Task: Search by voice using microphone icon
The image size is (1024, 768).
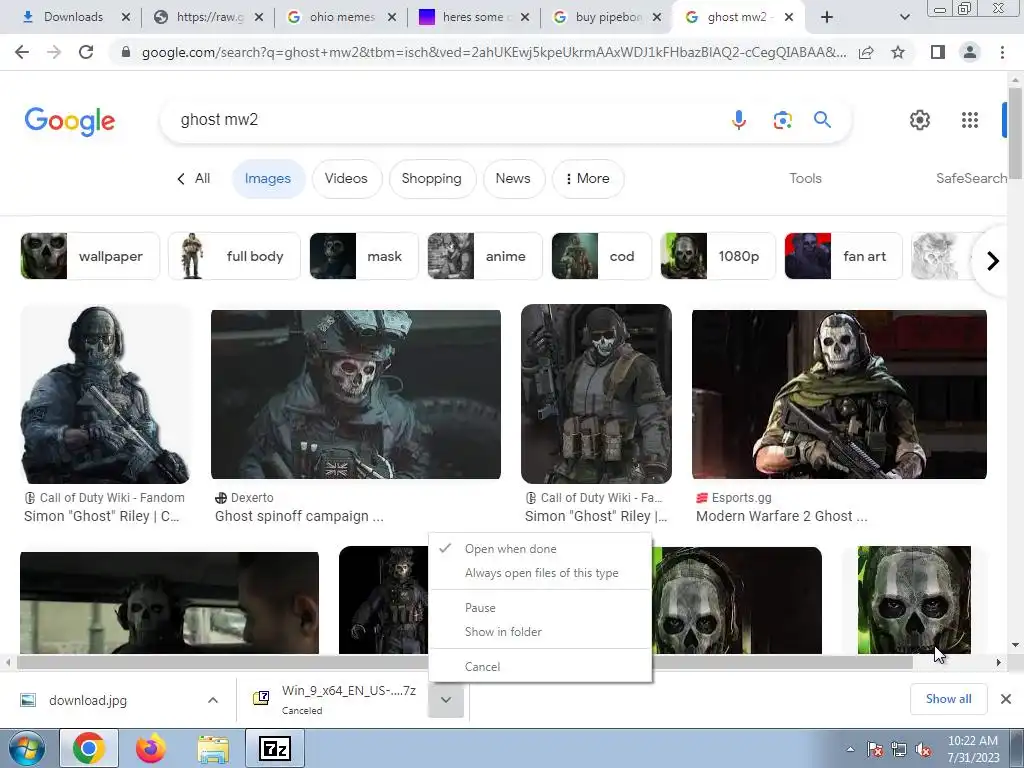Action: tap(739, 120)
